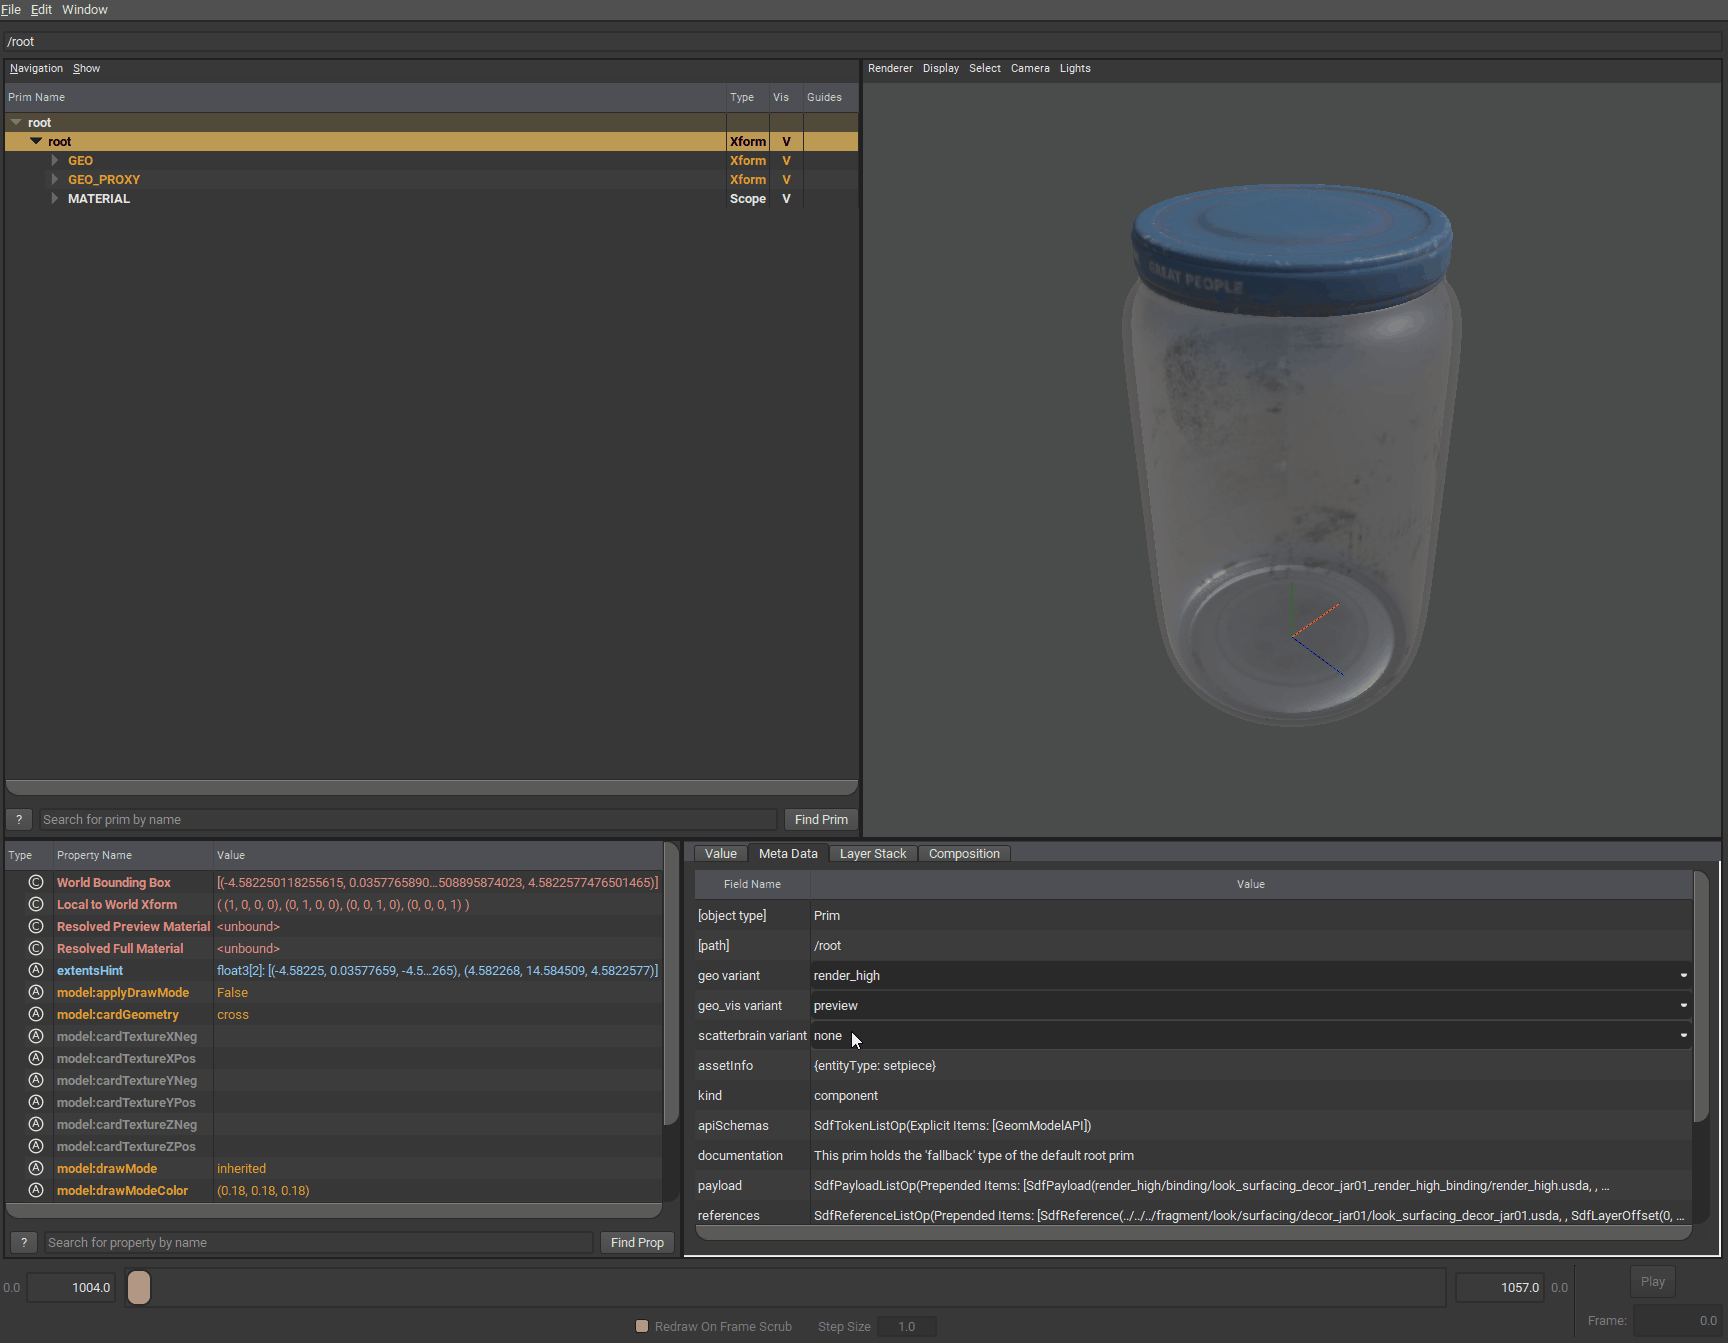Viewport: 1728px width, 1343px height.
Task: Toggle visibility of MATERIAL prim
Action: click(786, 199)
